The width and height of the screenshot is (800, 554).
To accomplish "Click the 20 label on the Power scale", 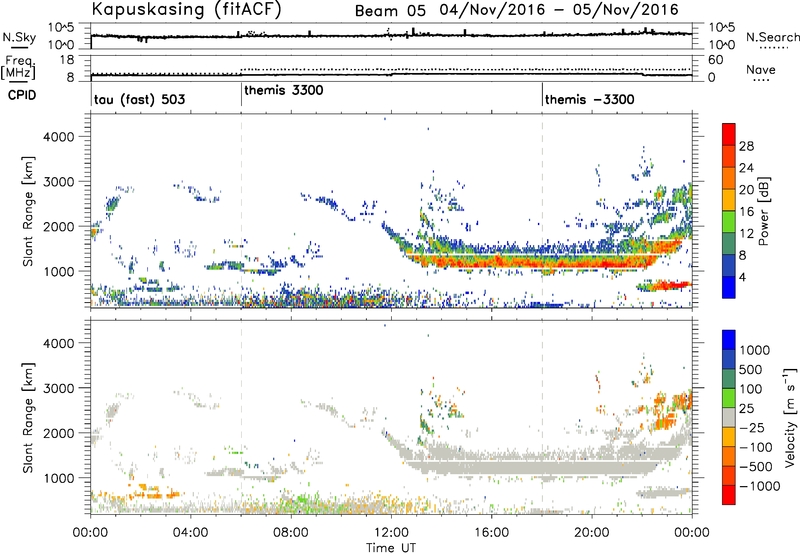I will (x=746, y=190).
